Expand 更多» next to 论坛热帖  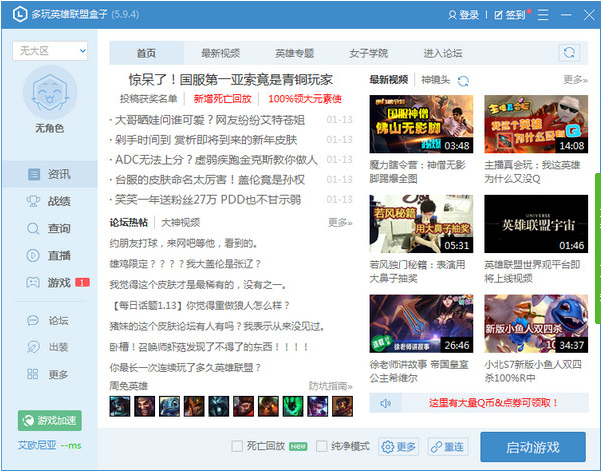[x=340, y=222]
